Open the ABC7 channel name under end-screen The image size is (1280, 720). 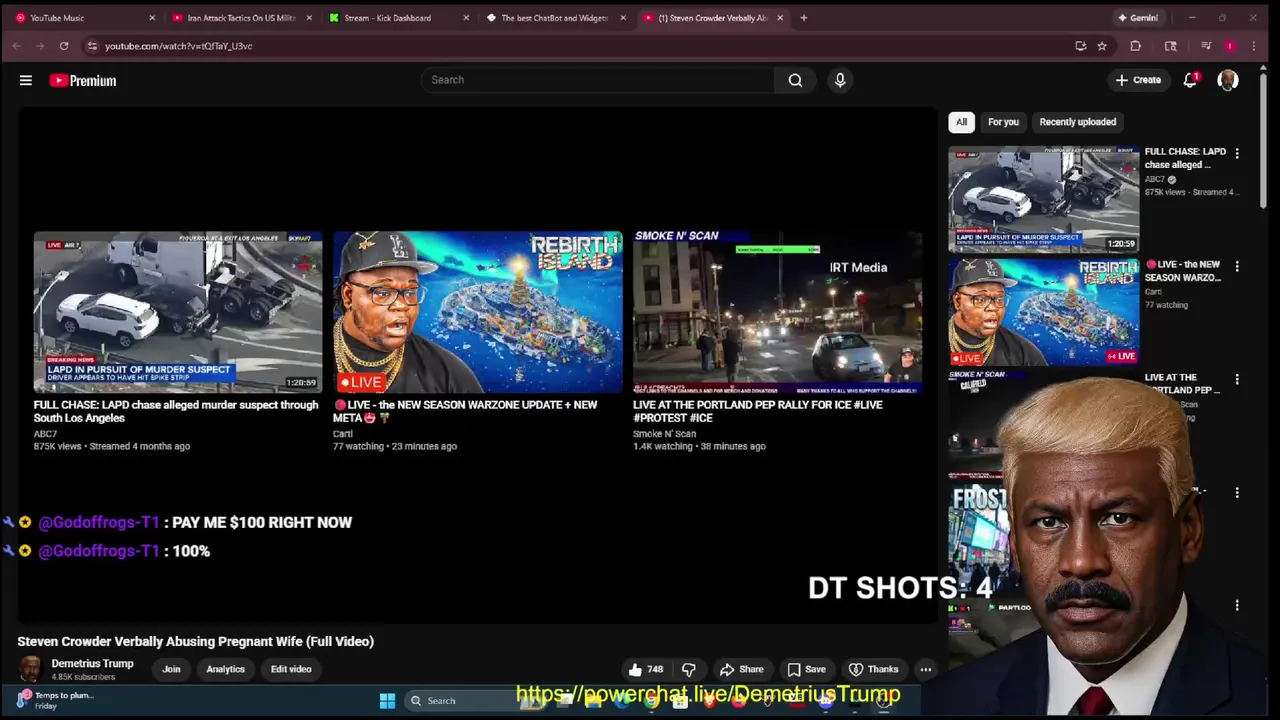(45, 434)
